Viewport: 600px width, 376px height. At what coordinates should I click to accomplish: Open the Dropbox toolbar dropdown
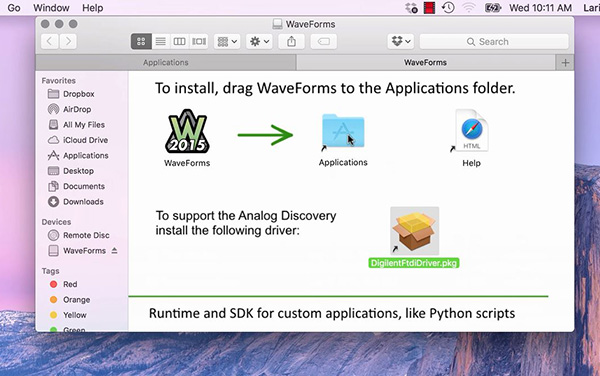[401, 41]
